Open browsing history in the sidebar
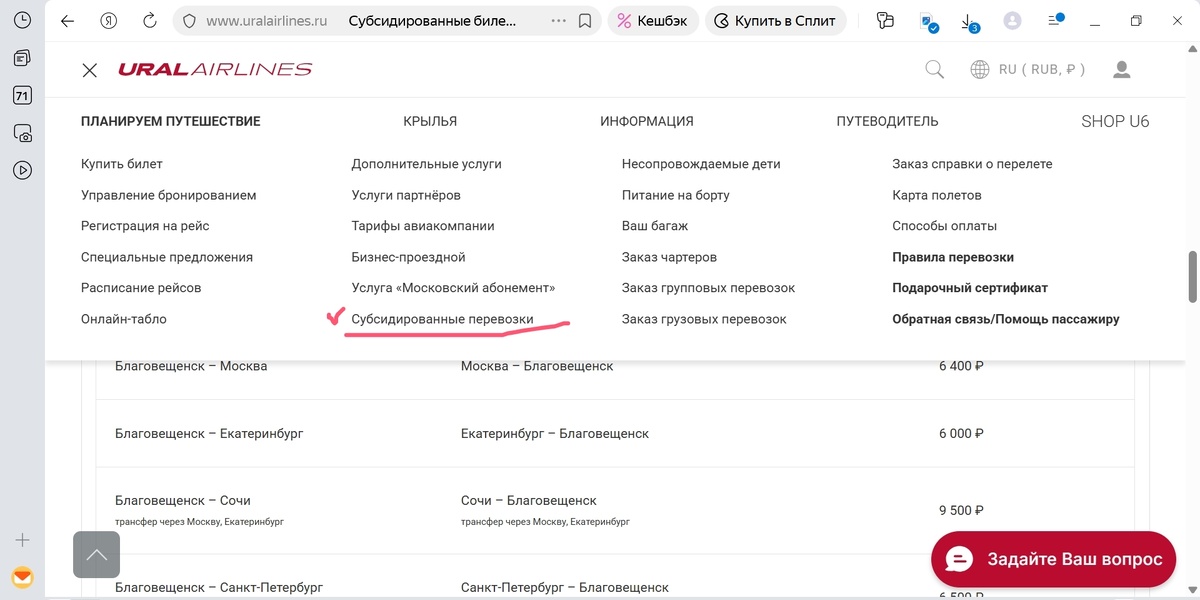The image size is (1200, 600). tap(22, 19)
